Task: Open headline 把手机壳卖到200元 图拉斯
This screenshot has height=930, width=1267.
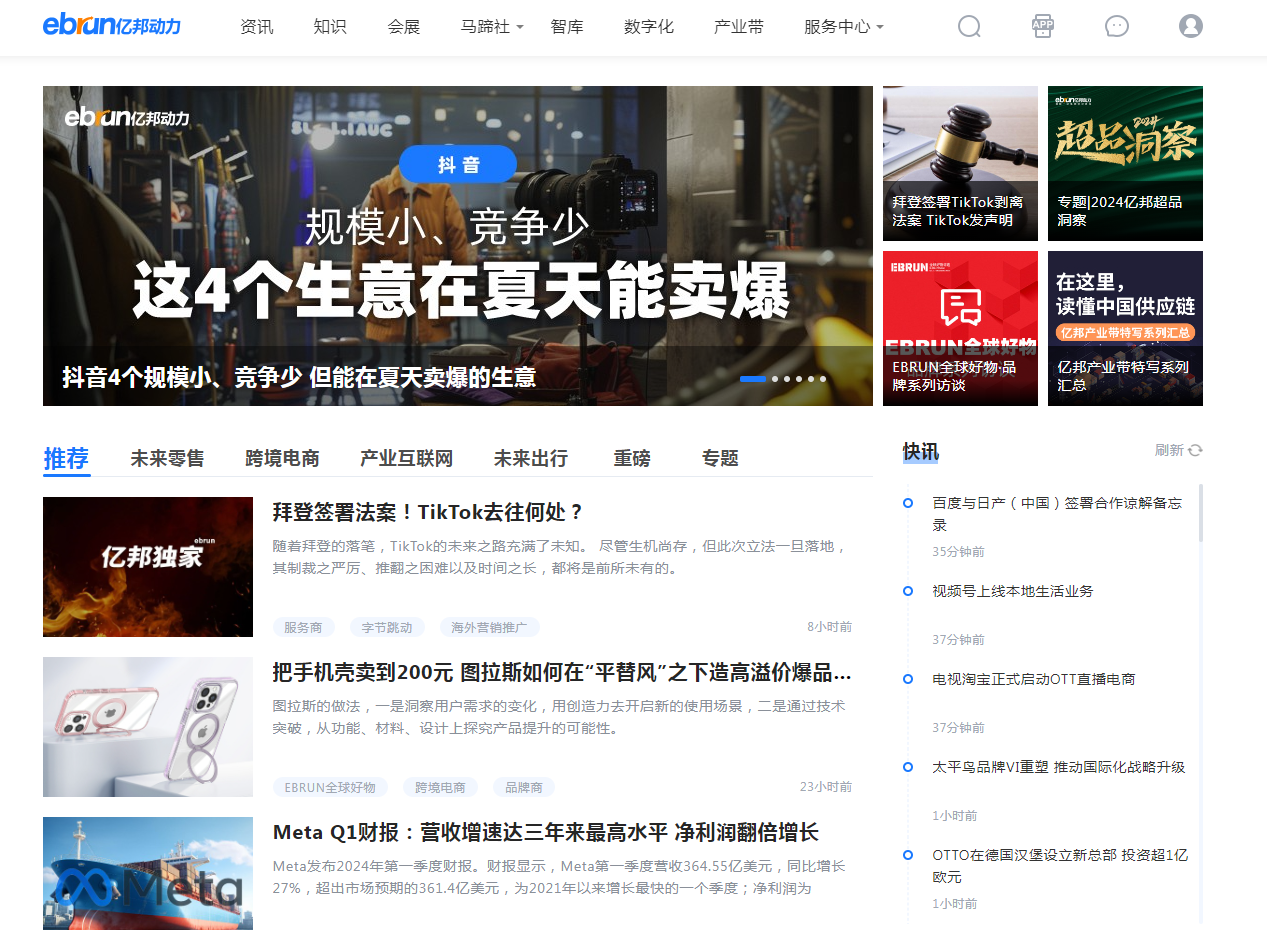Action: click(562, 672)
